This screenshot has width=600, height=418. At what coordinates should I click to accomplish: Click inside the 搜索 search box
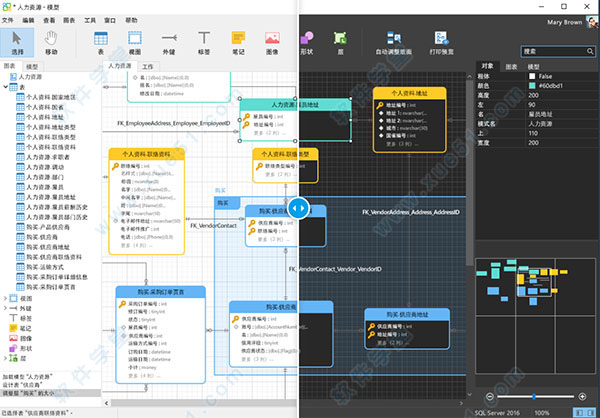pyautogui.click(x=553, y=50)
